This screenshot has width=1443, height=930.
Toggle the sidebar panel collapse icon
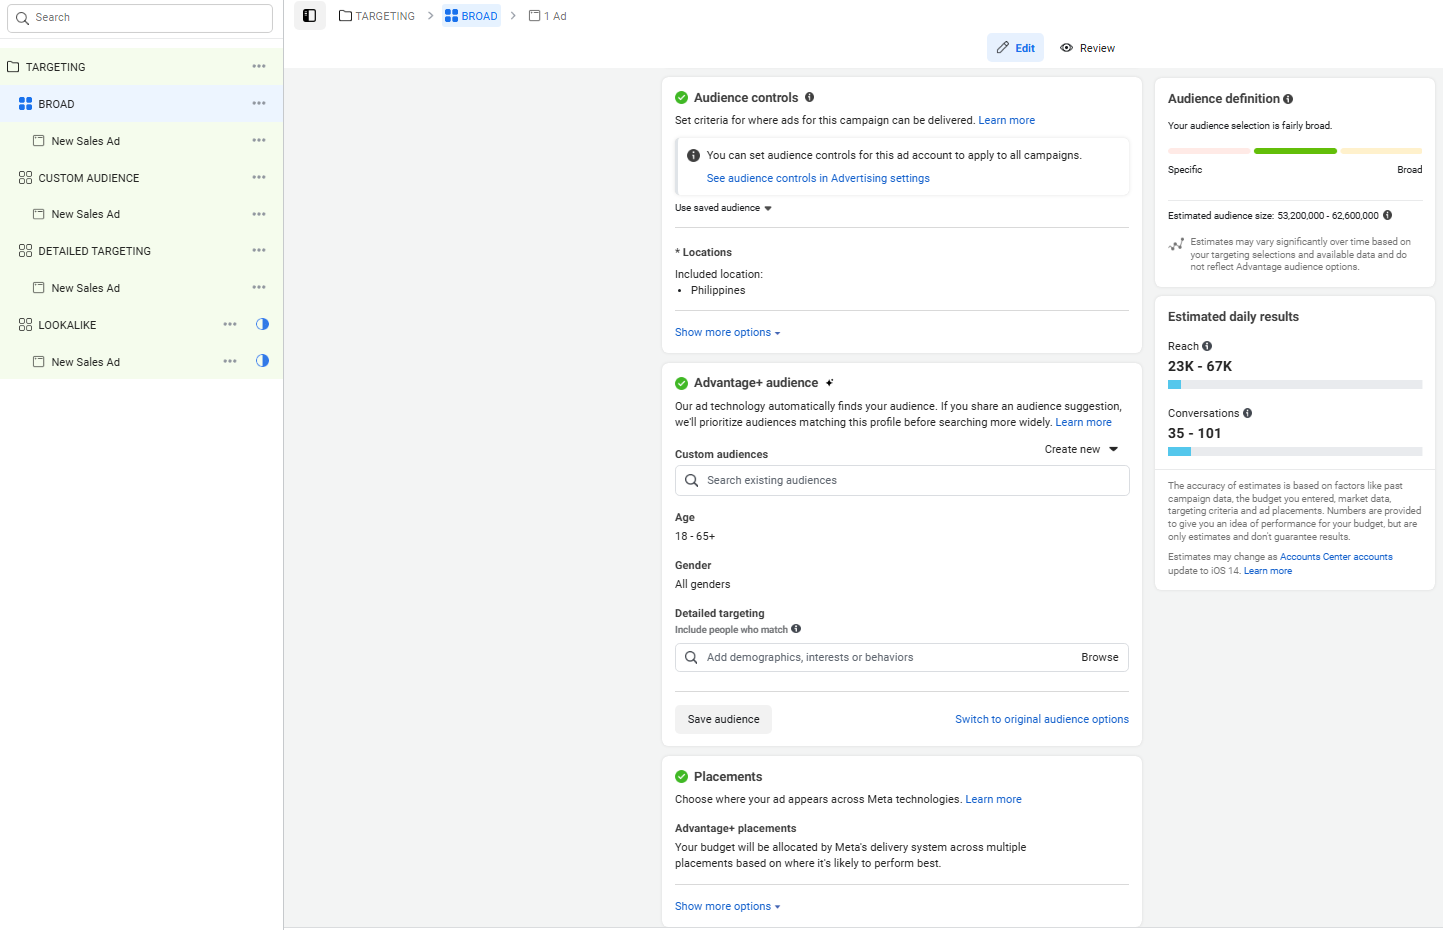[309, 16]
